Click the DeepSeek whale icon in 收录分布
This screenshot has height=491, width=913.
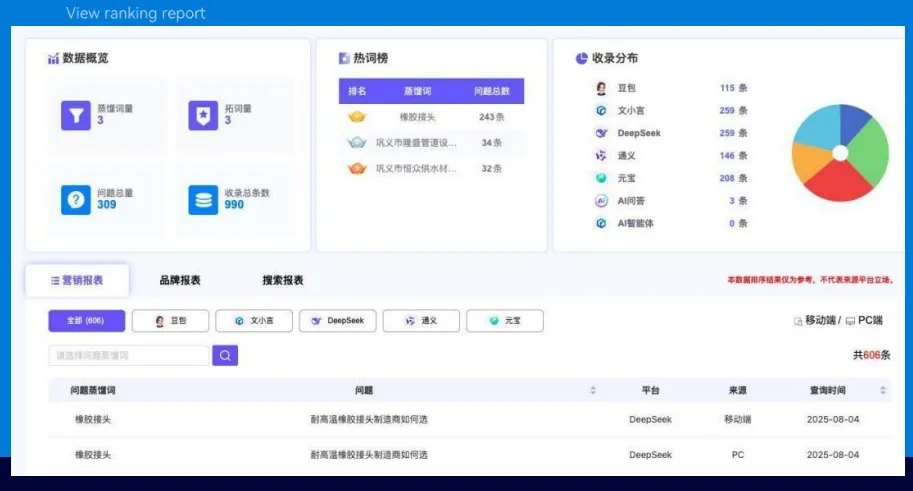coord(601,133)
